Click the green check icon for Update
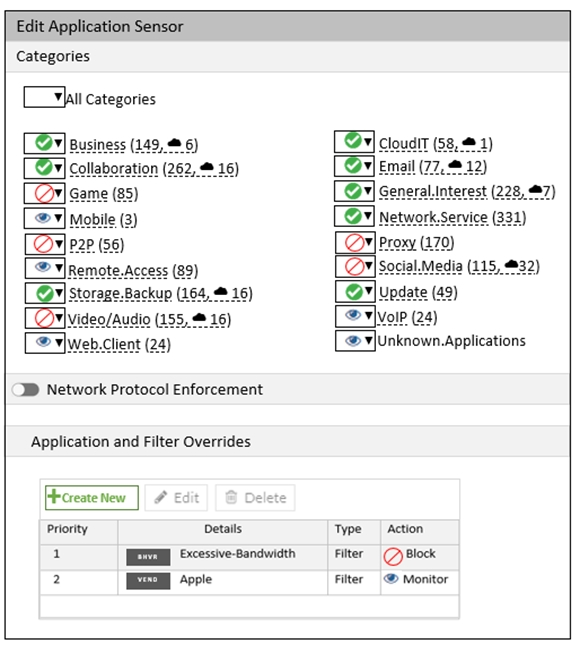The image size is (580, 652). [x=354, y=291]
